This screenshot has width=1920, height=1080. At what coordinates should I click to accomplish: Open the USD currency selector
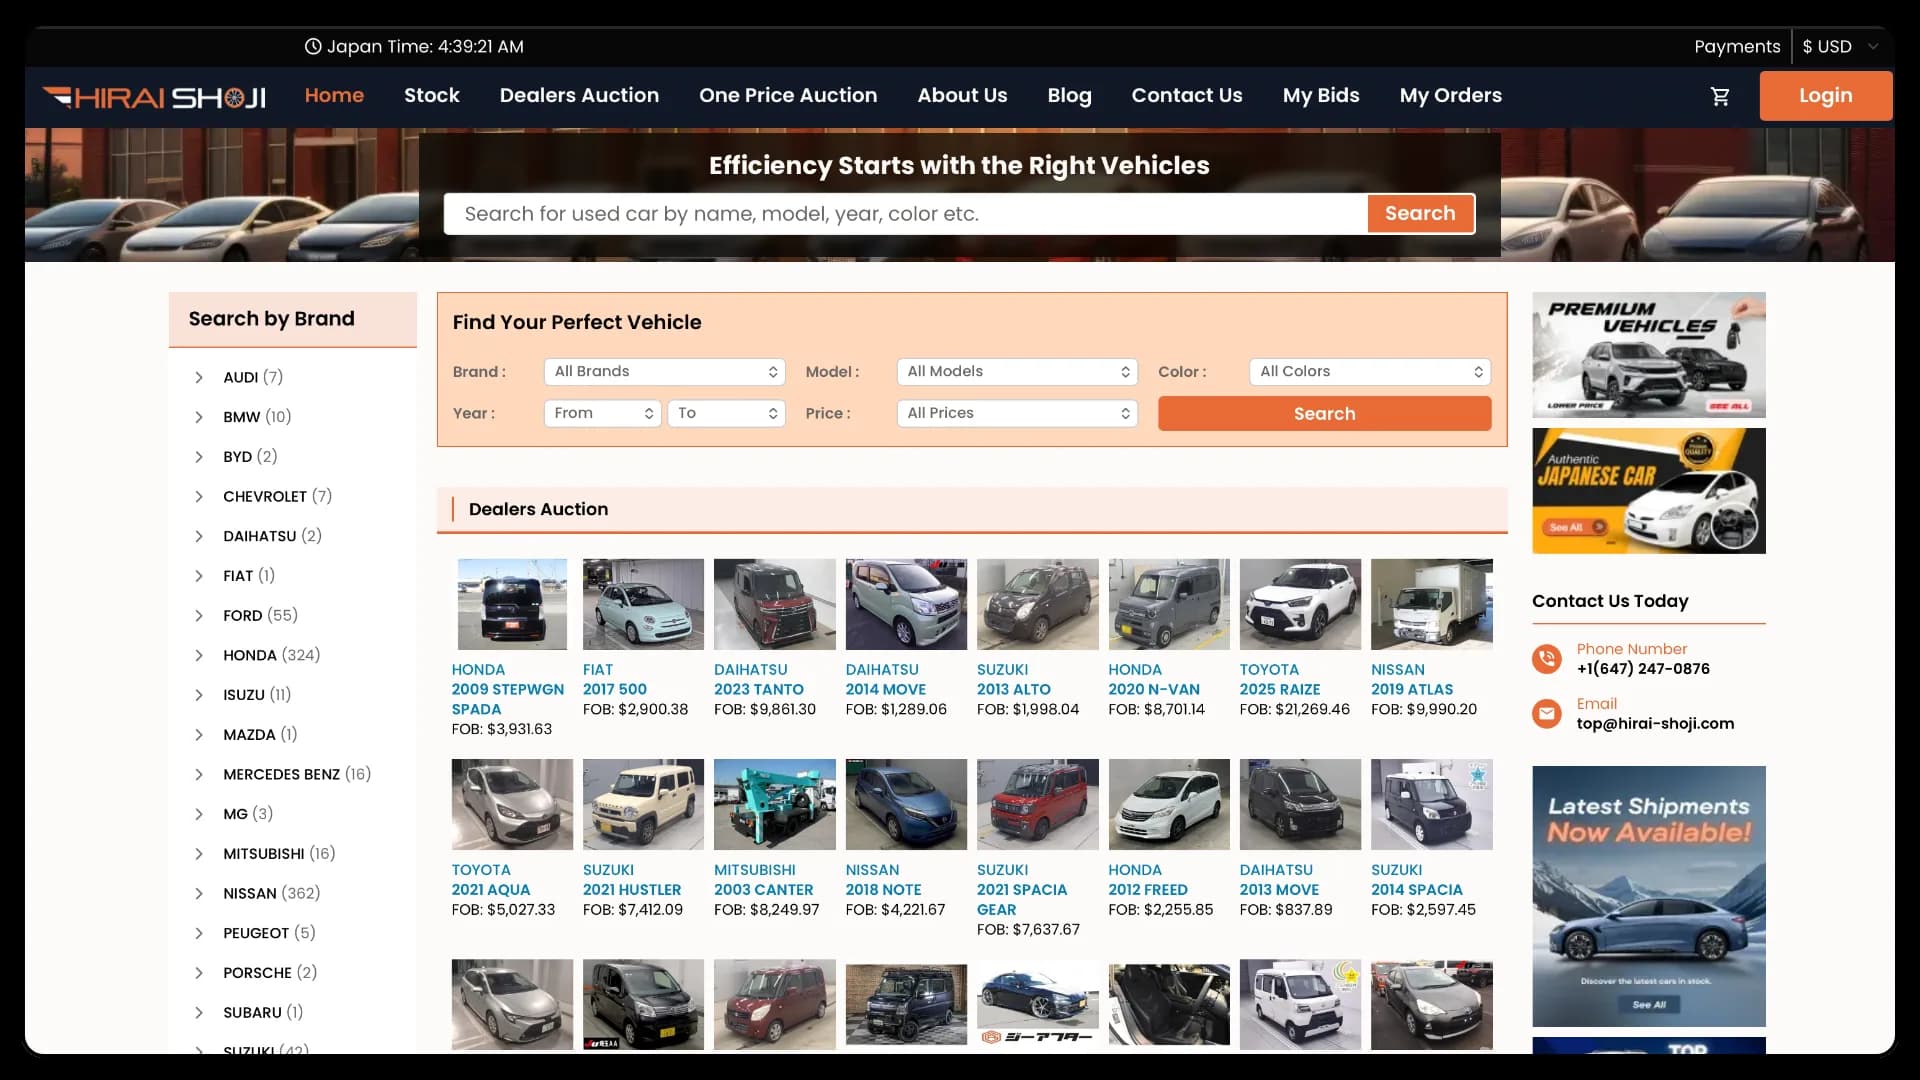pyautogui.click(x=1840, y=46)
